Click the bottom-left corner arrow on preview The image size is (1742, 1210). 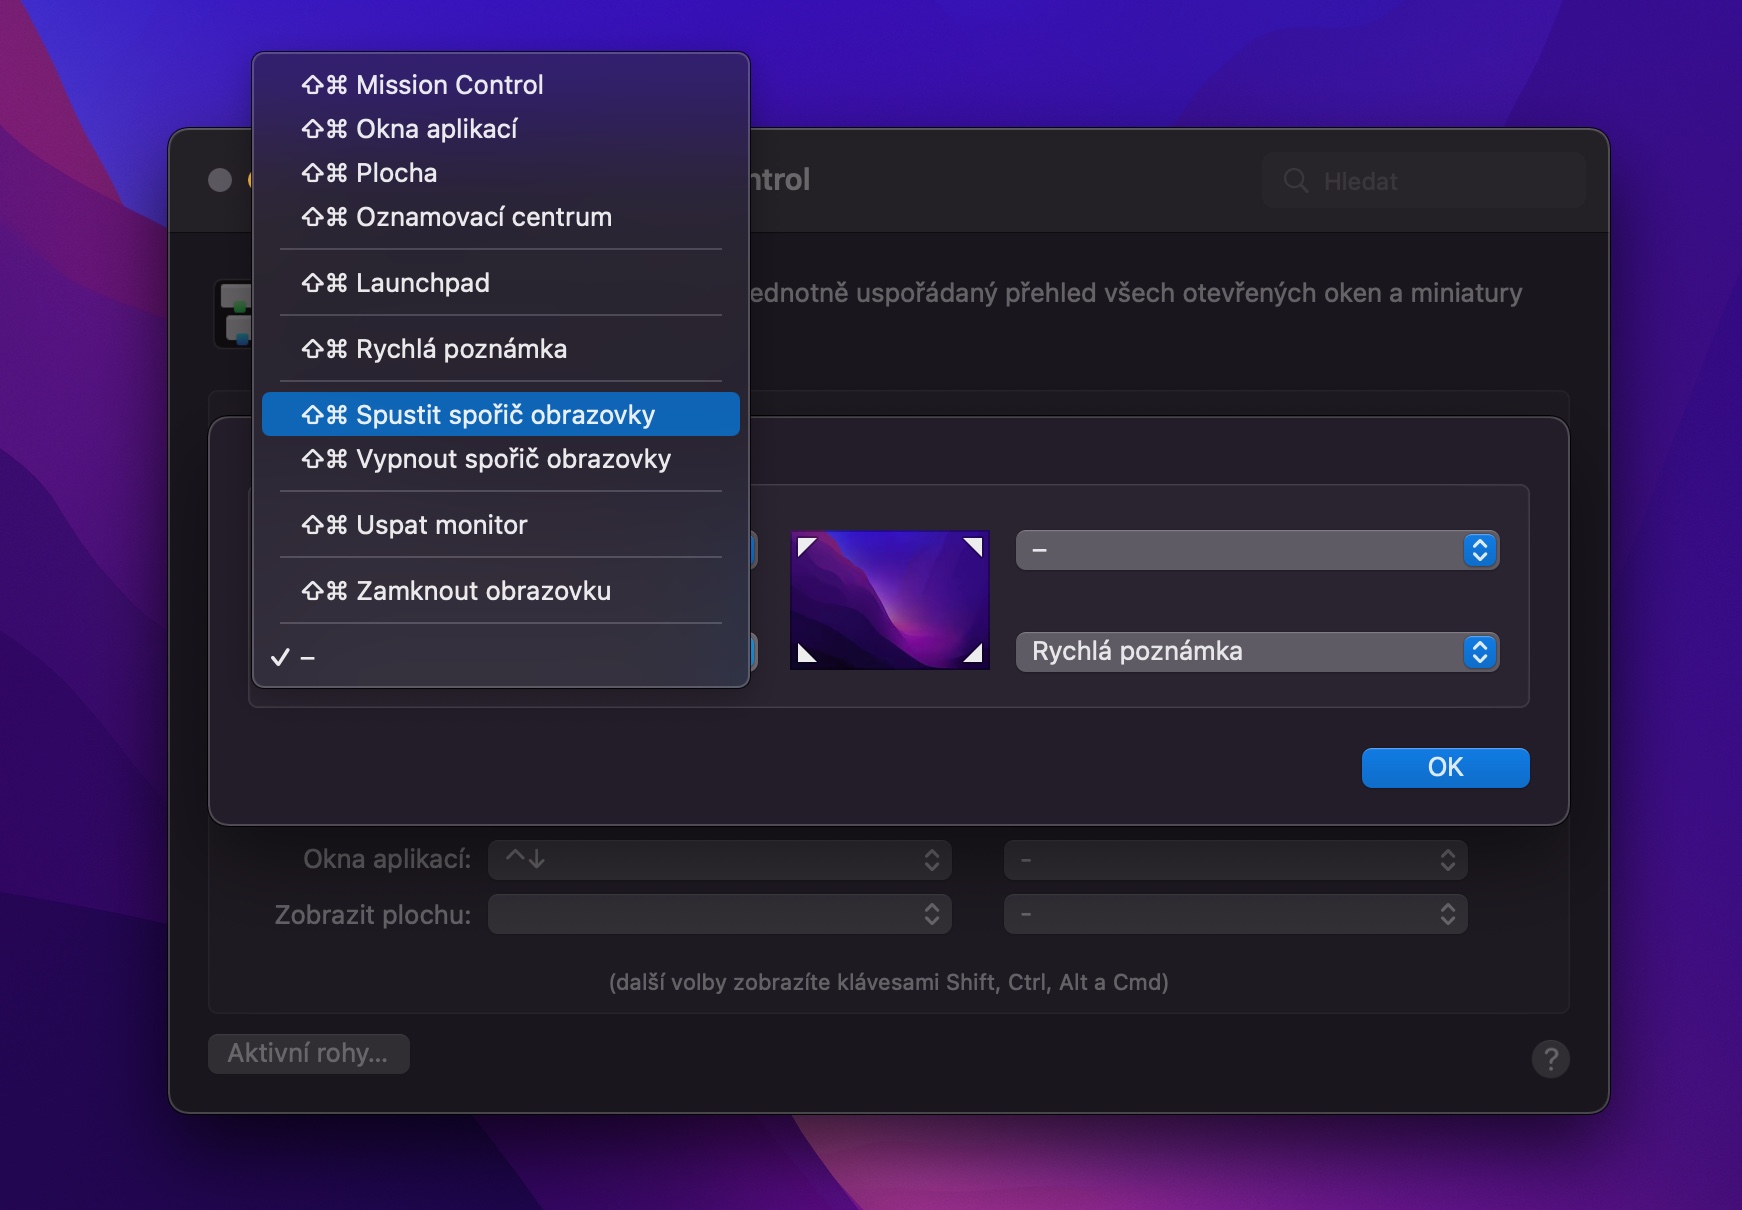806,654
